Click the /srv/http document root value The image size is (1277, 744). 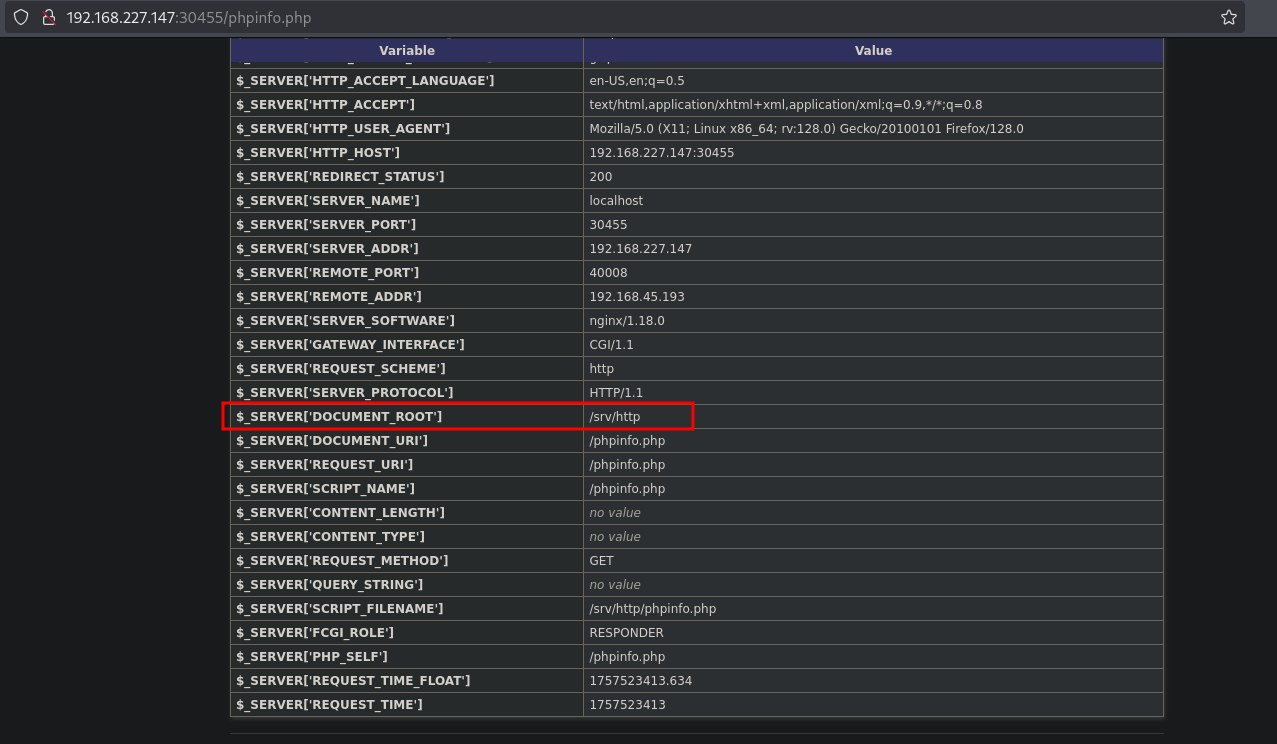(x=614, y=417)
